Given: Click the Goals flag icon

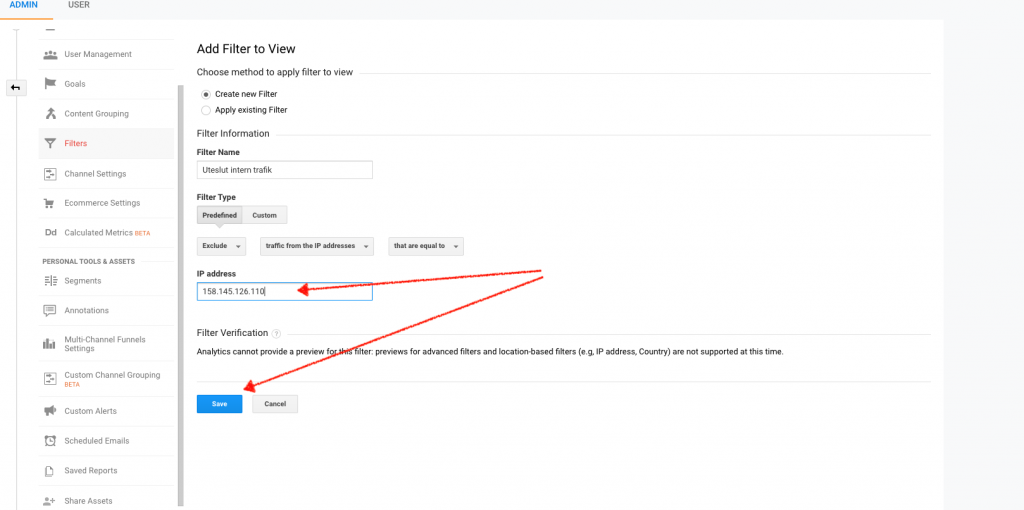Looking at the screenshot, I should point(50,84).
